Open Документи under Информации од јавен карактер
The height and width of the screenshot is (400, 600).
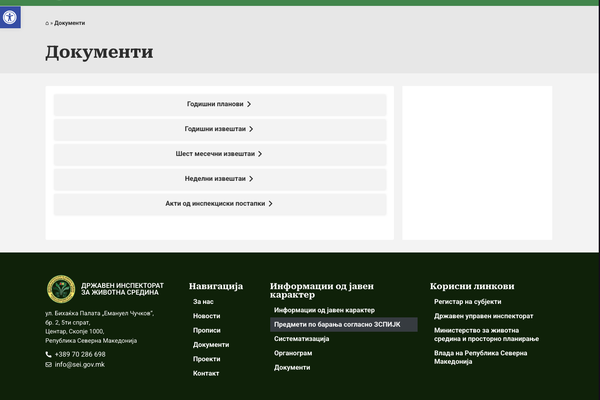292,367
